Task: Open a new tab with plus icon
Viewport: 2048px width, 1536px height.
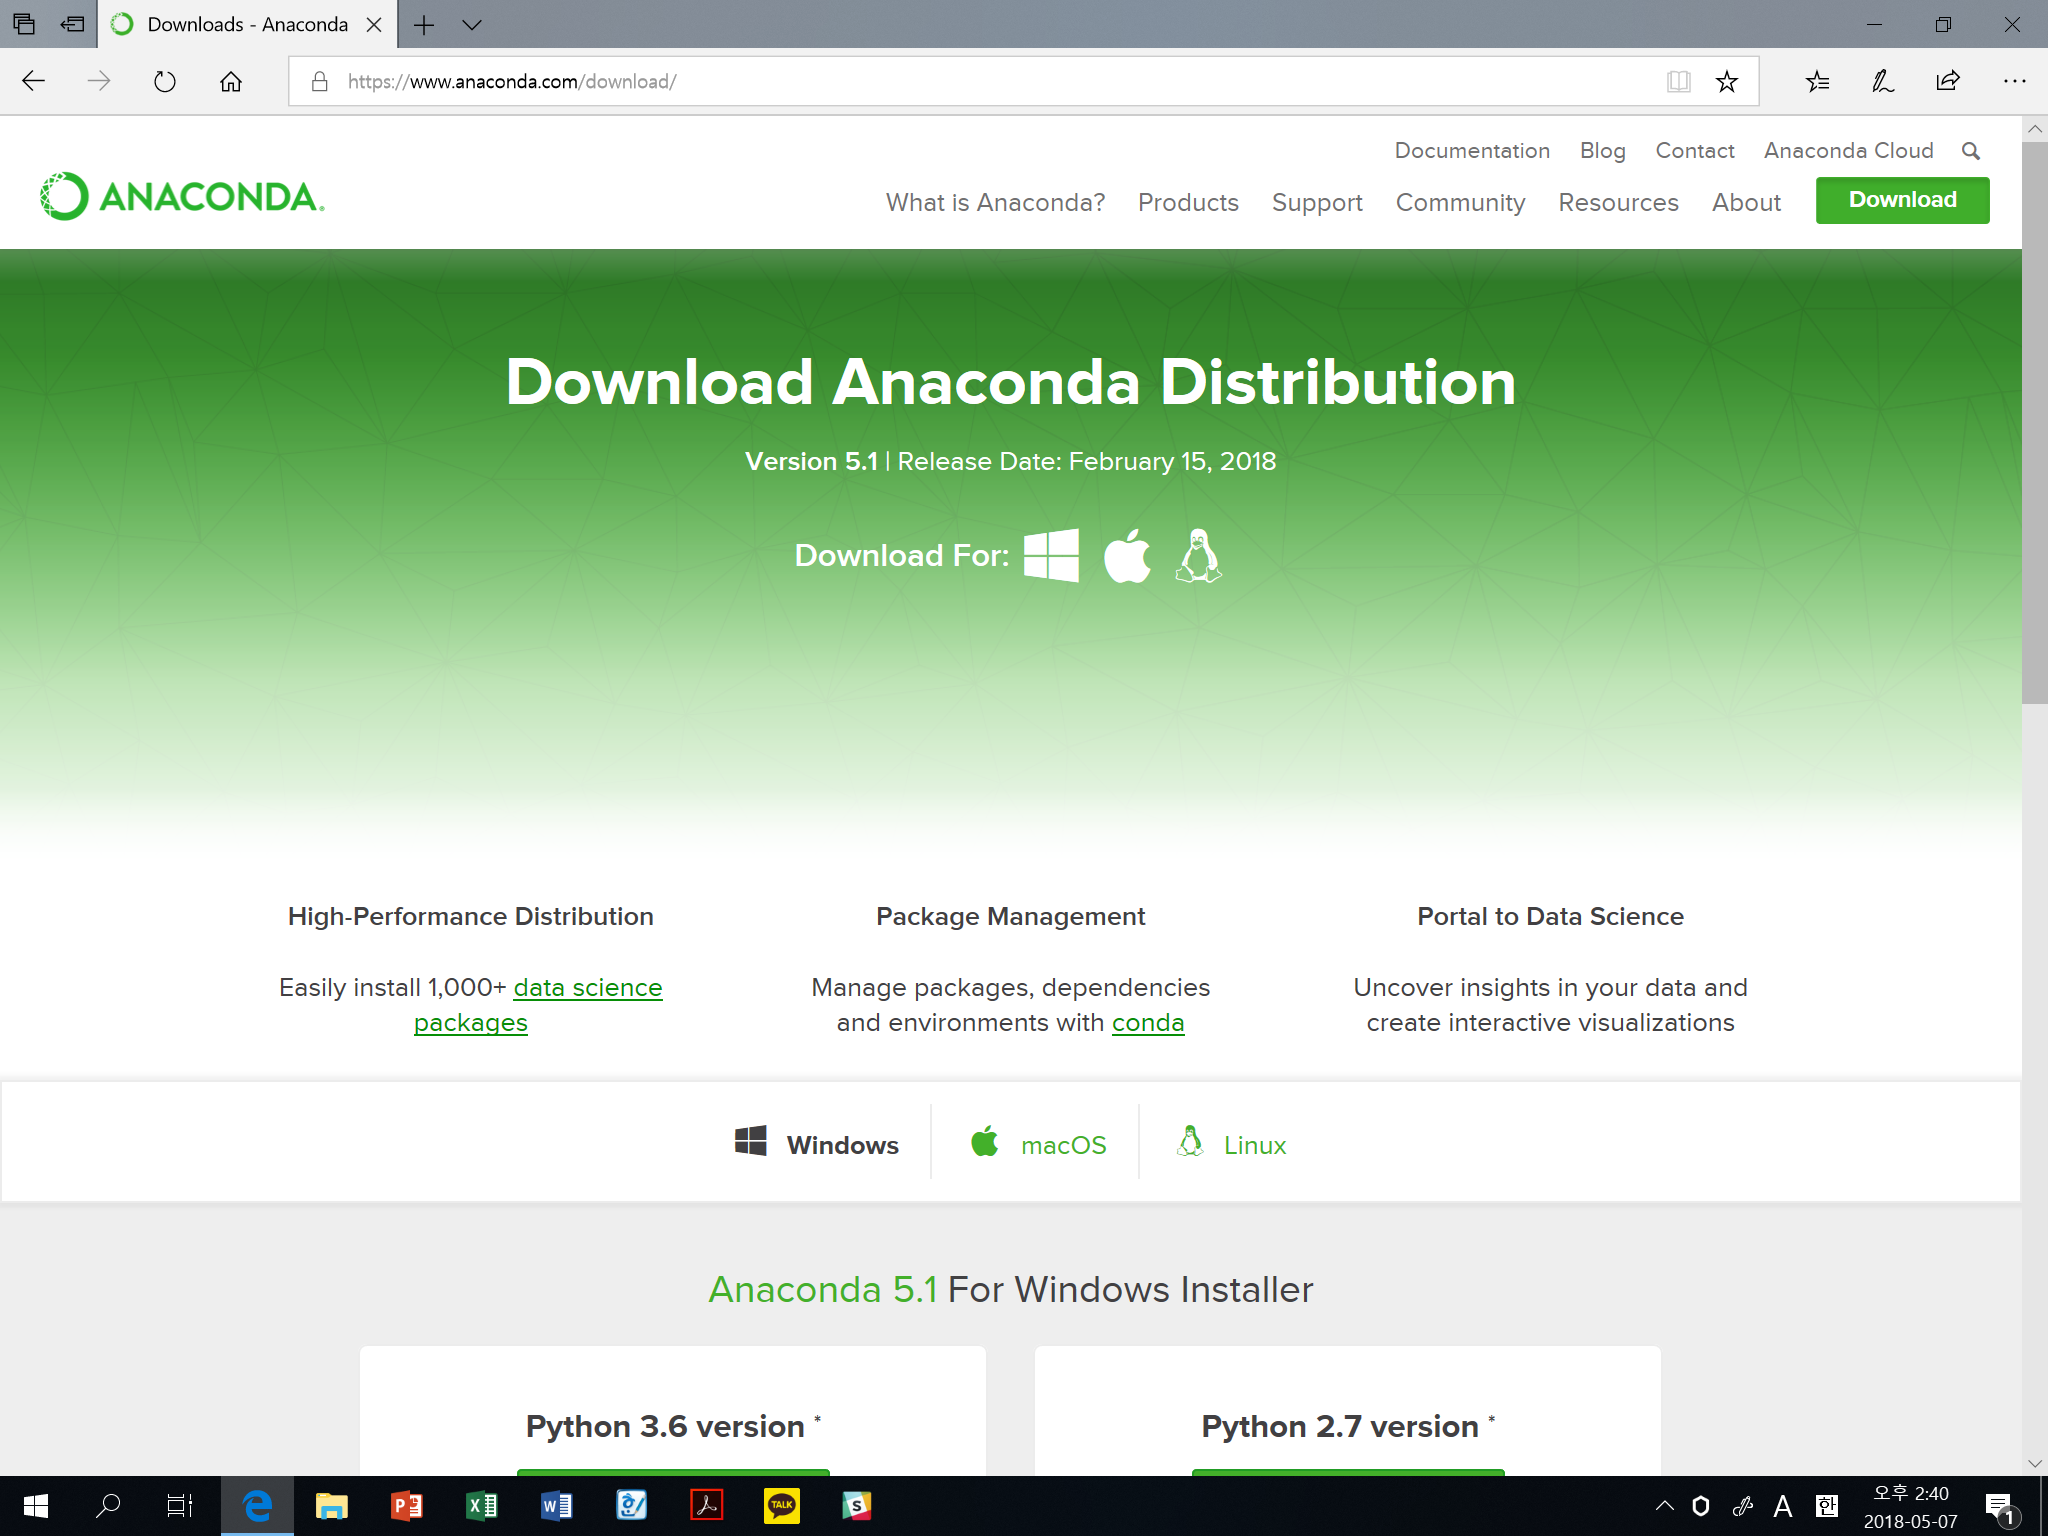Action: pos(424,25)
